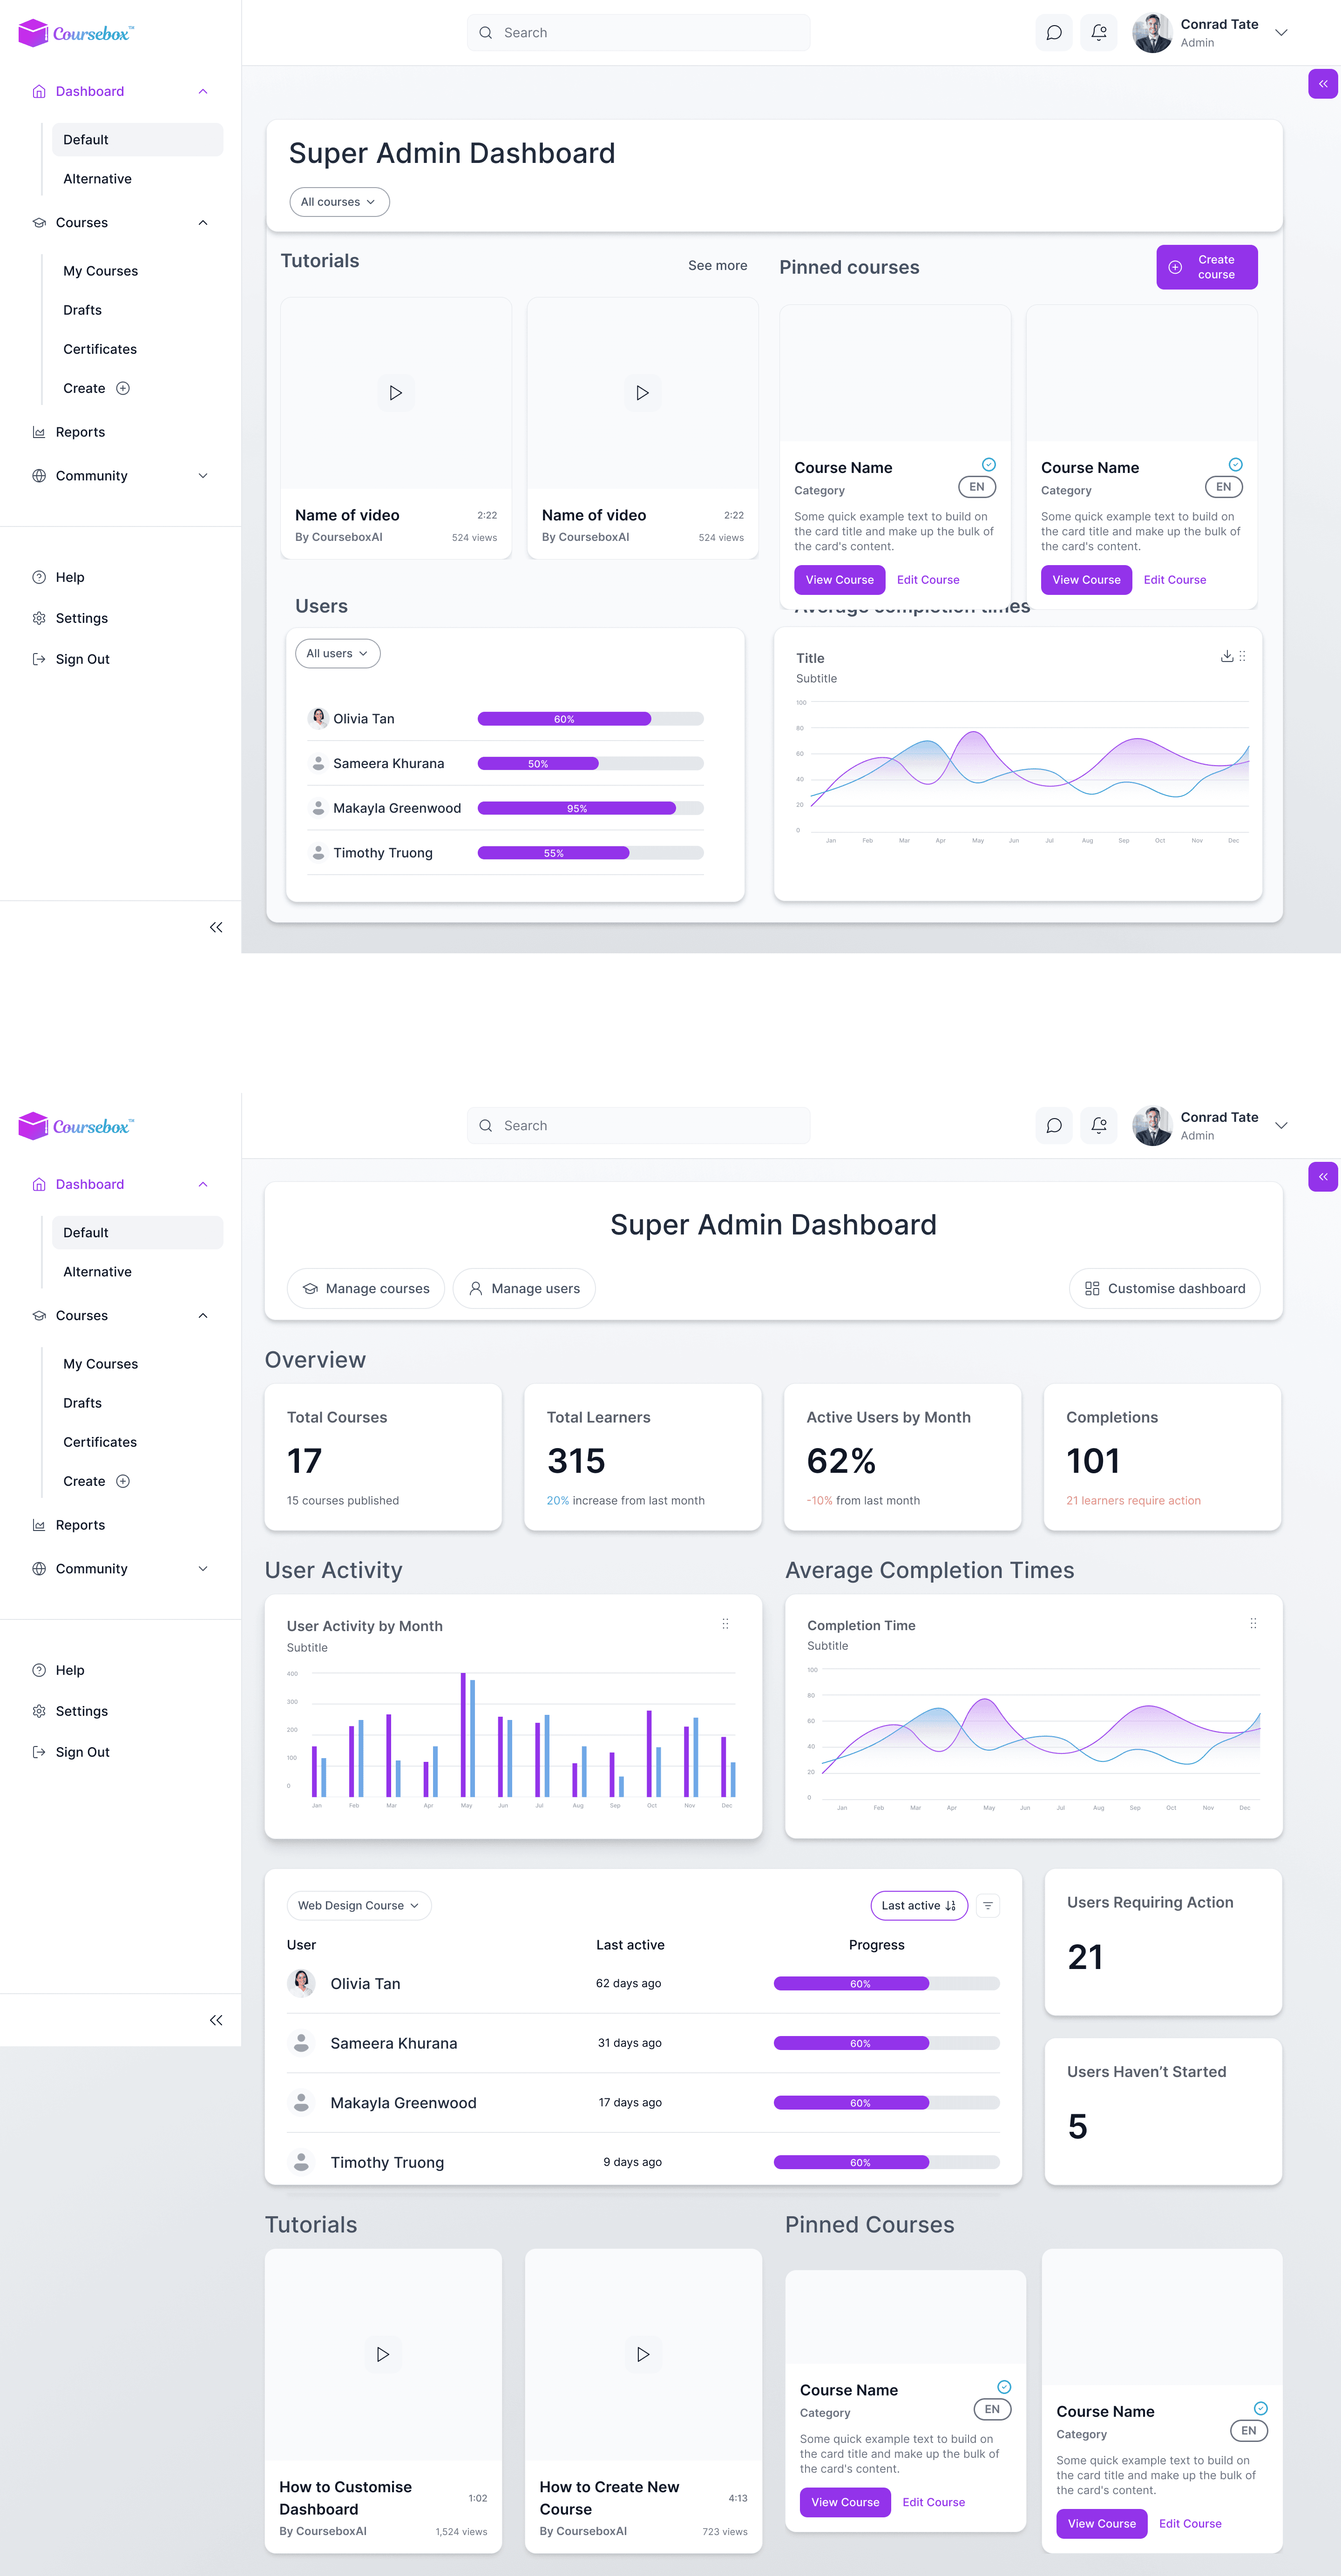Click the Customise dashboard button
This screenshot has width=1341, height=2576.
pos(1164,1288)
